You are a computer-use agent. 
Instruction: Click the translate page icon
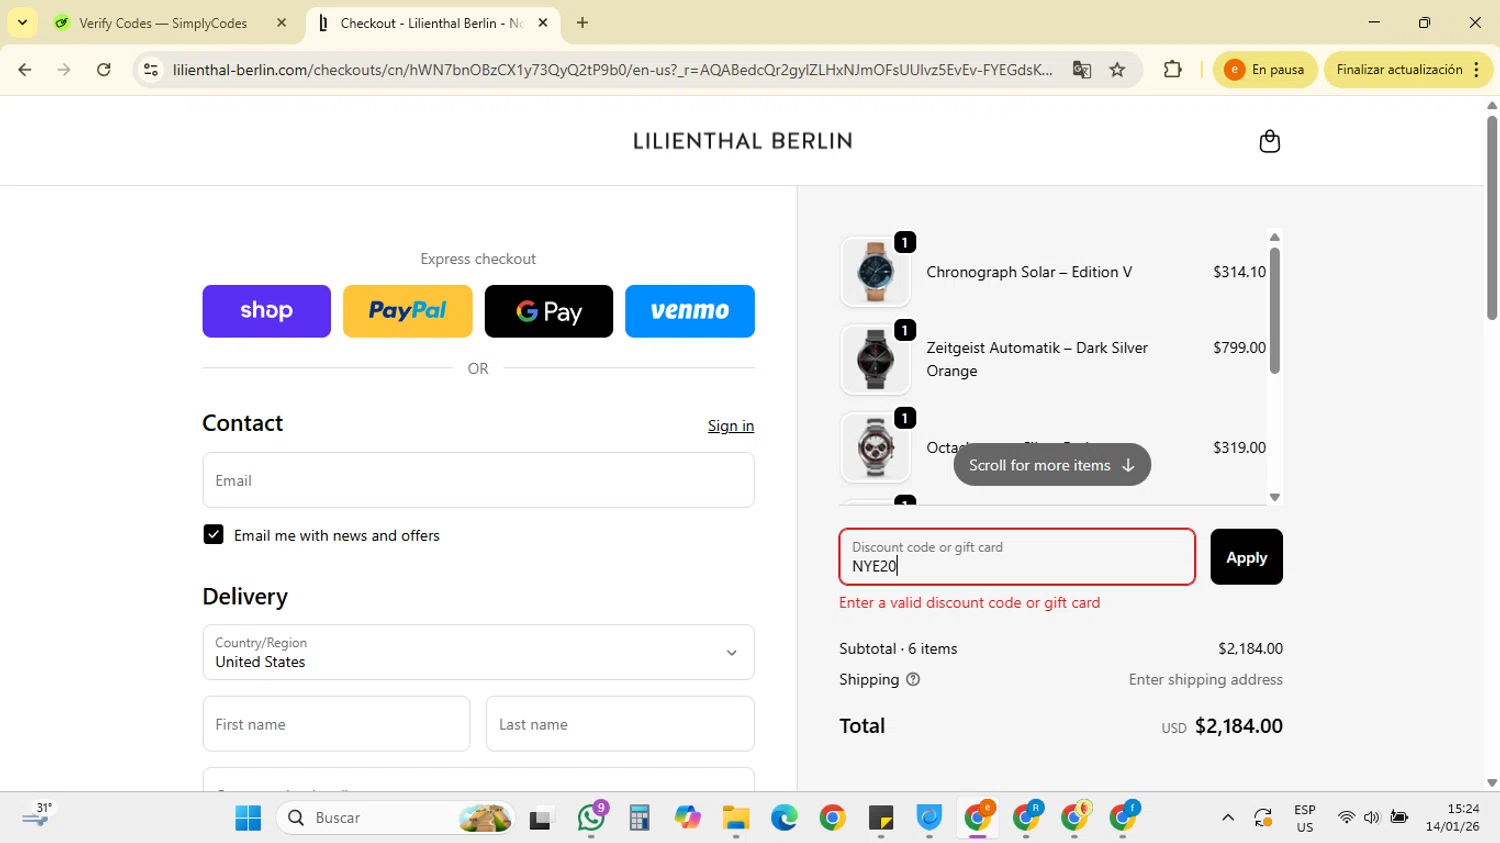tap(1081, 69)
